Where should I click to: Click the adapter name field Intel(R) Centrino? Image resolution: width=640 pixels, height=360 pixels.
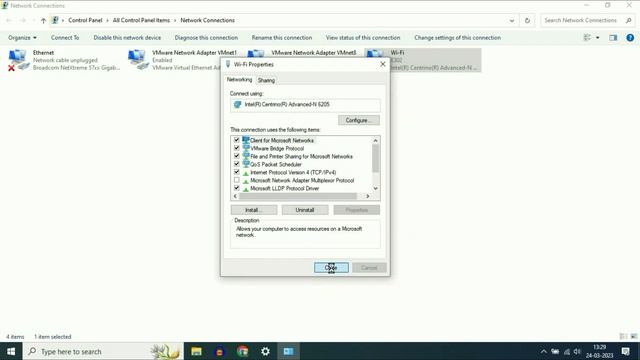pos(305,105)
